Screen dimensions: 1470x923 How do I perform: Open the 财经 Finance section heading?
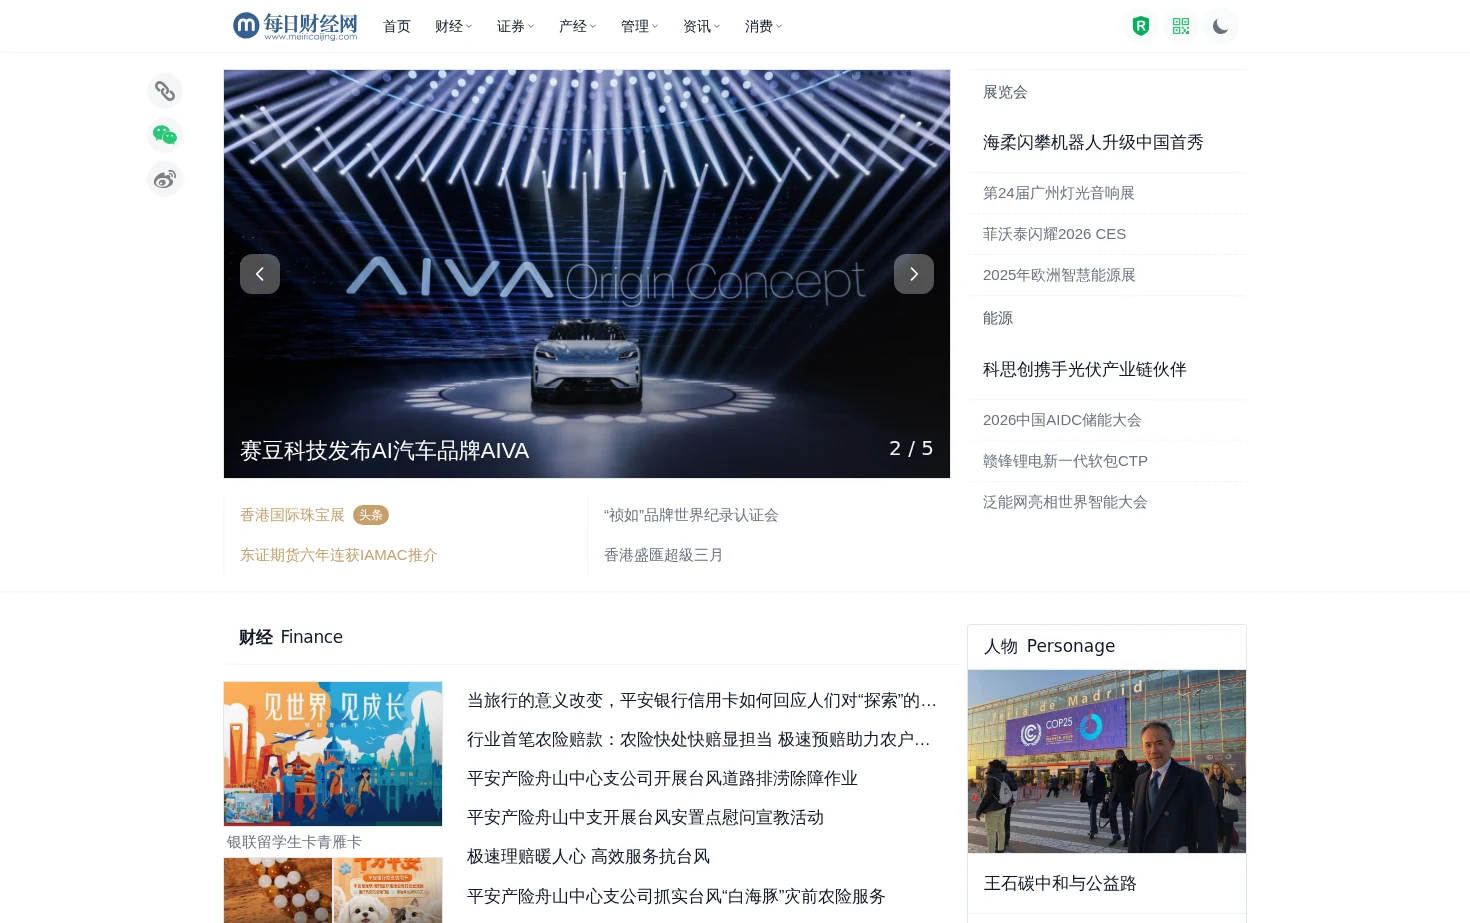tap(291, 637)
